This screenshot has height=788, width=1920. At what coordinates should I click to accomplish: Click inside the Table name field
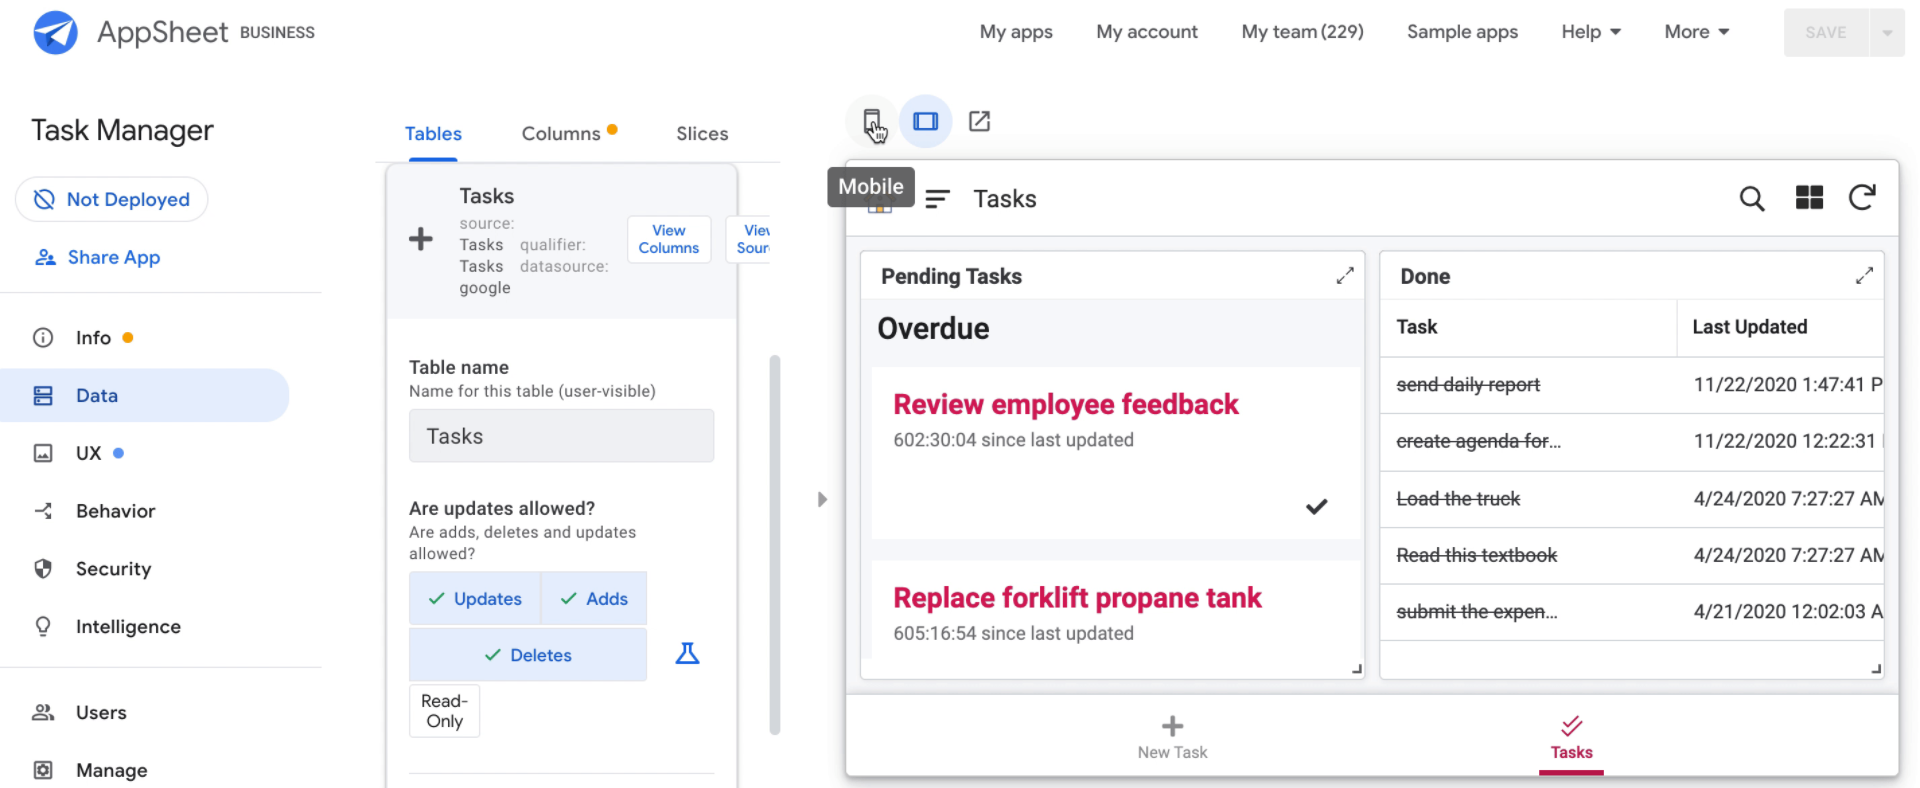[x=561, y=436]
